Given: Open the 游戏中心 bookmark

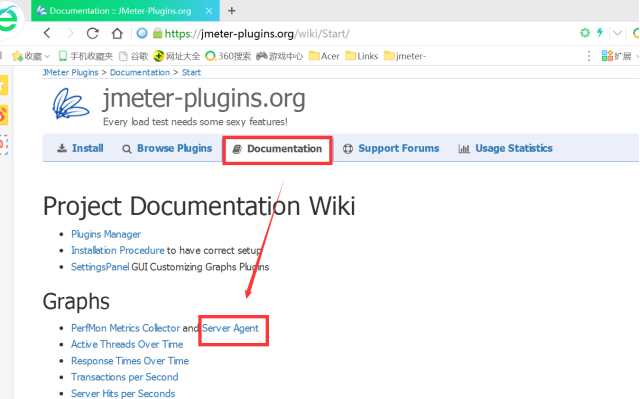Looking at the screenshot, I should 280,56.
